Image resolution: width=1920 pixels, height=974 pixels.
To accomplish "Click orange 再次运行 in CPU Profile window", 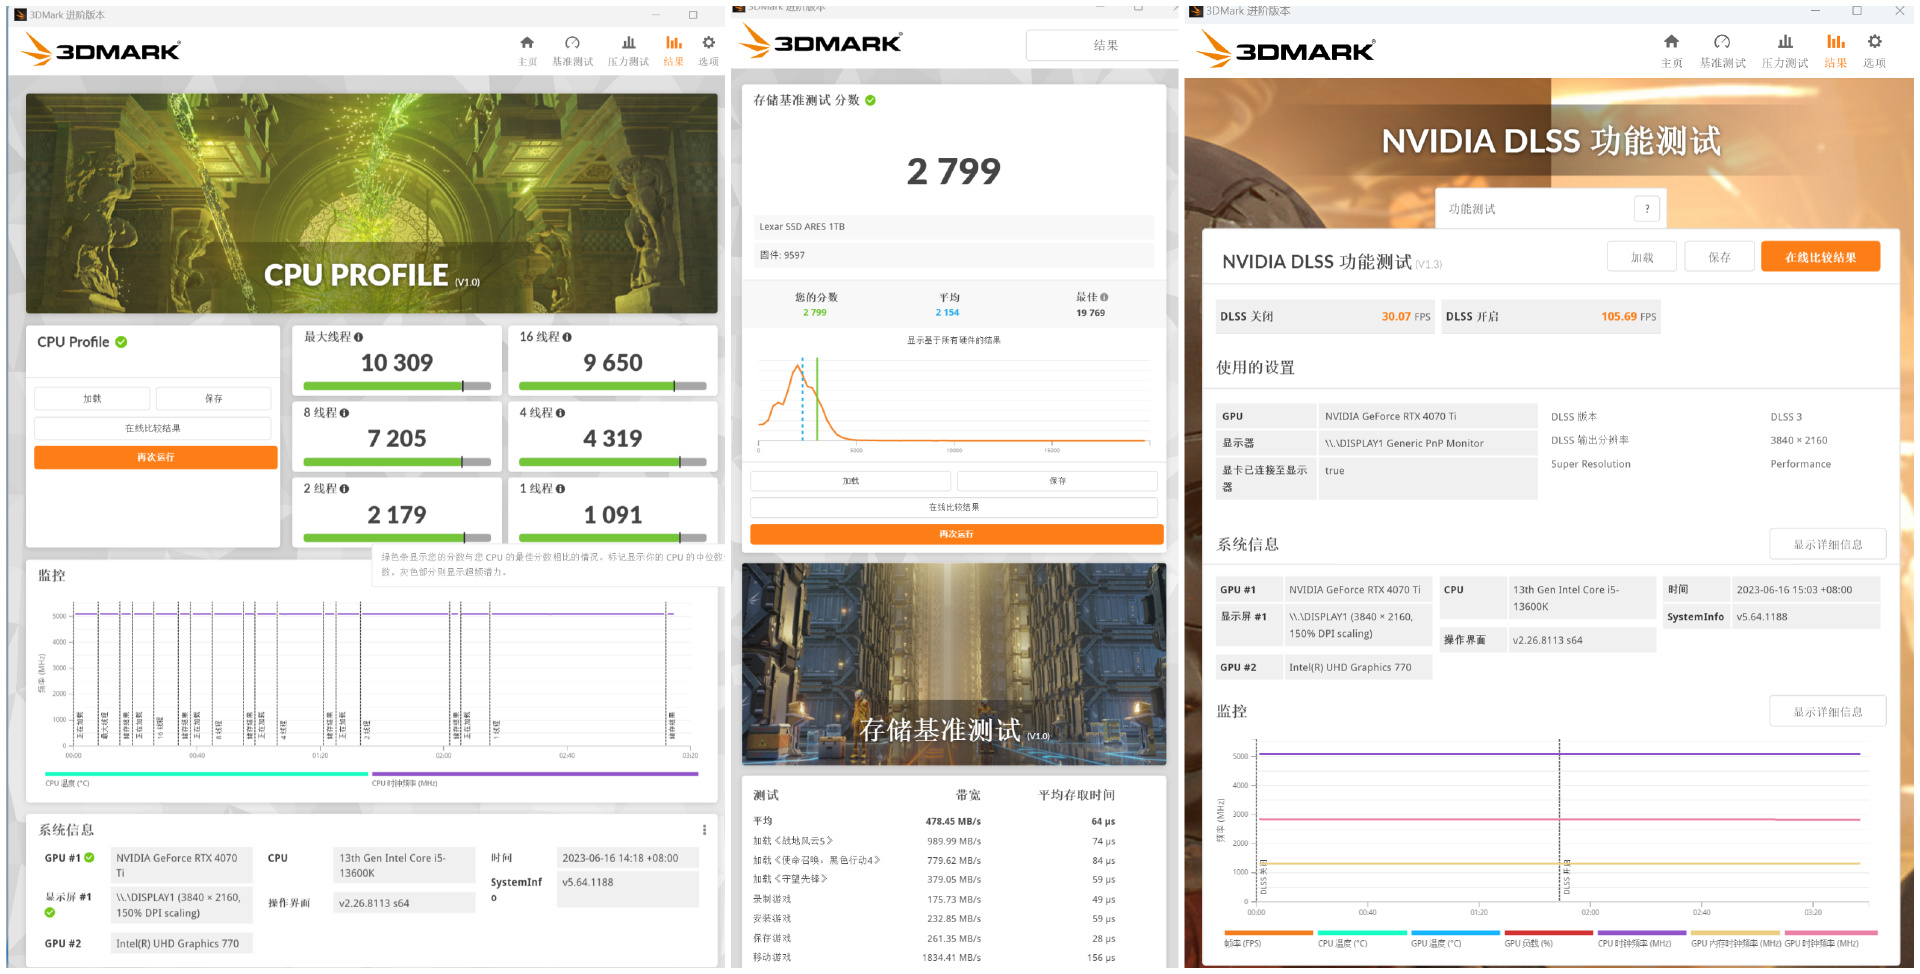I will [156, 458].
